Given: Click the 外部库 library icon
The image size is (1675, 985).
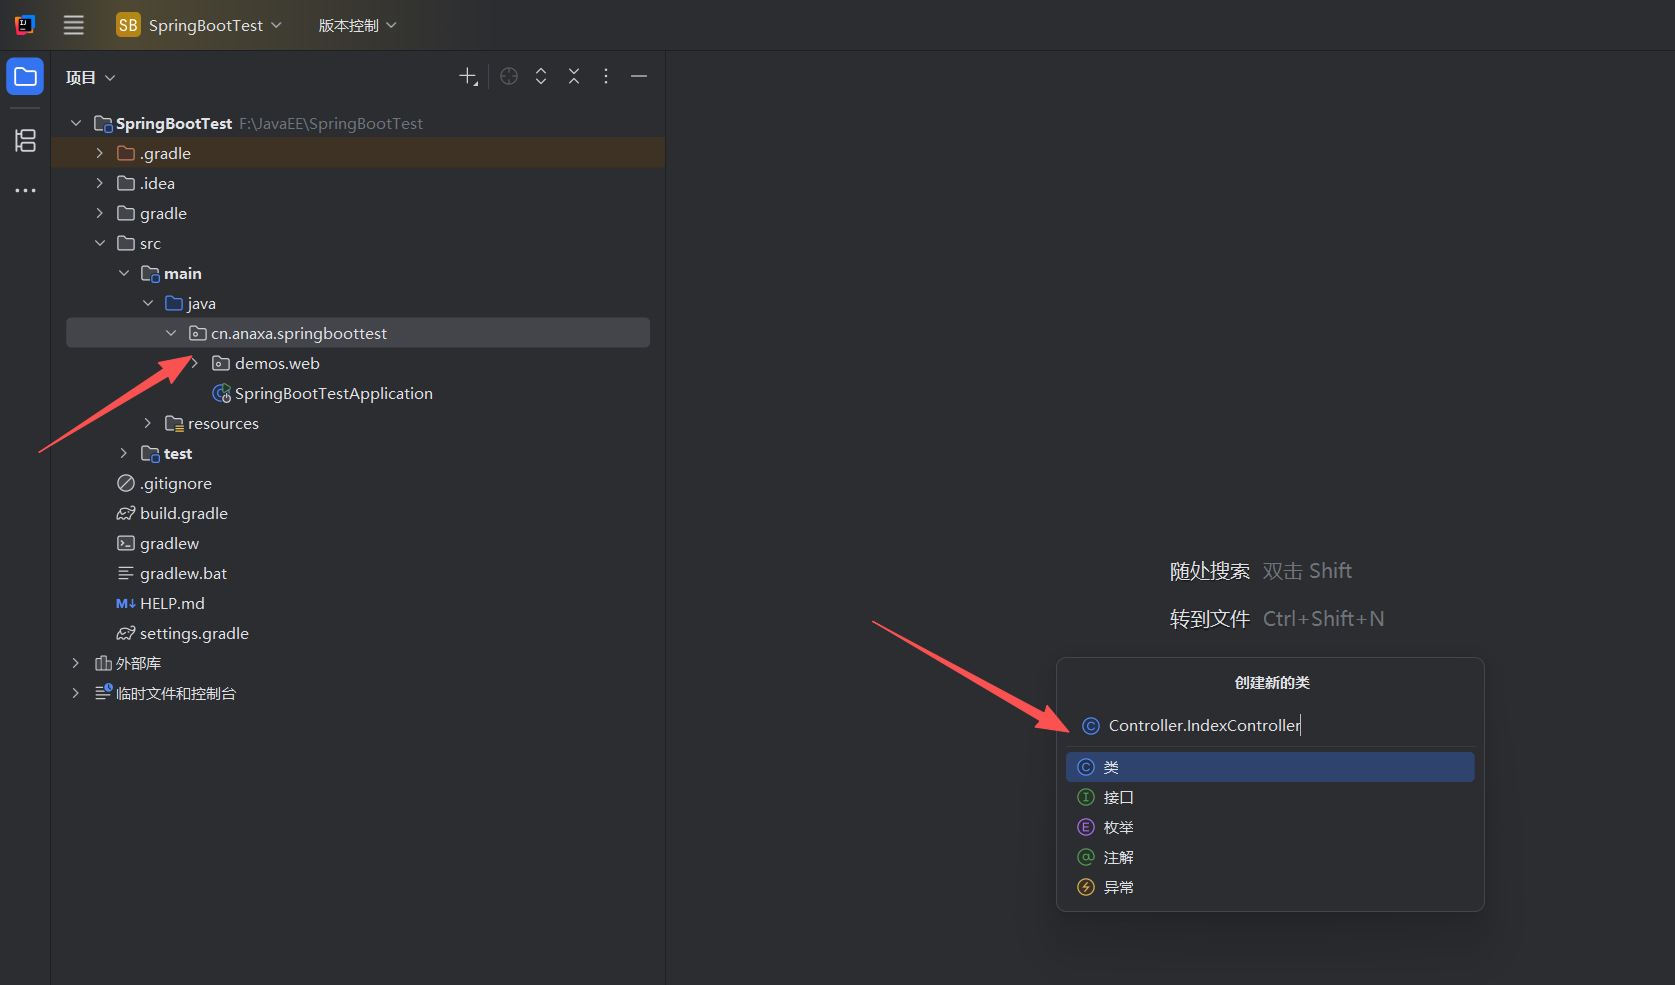Looking at the screenshot, I should [103, 663].
